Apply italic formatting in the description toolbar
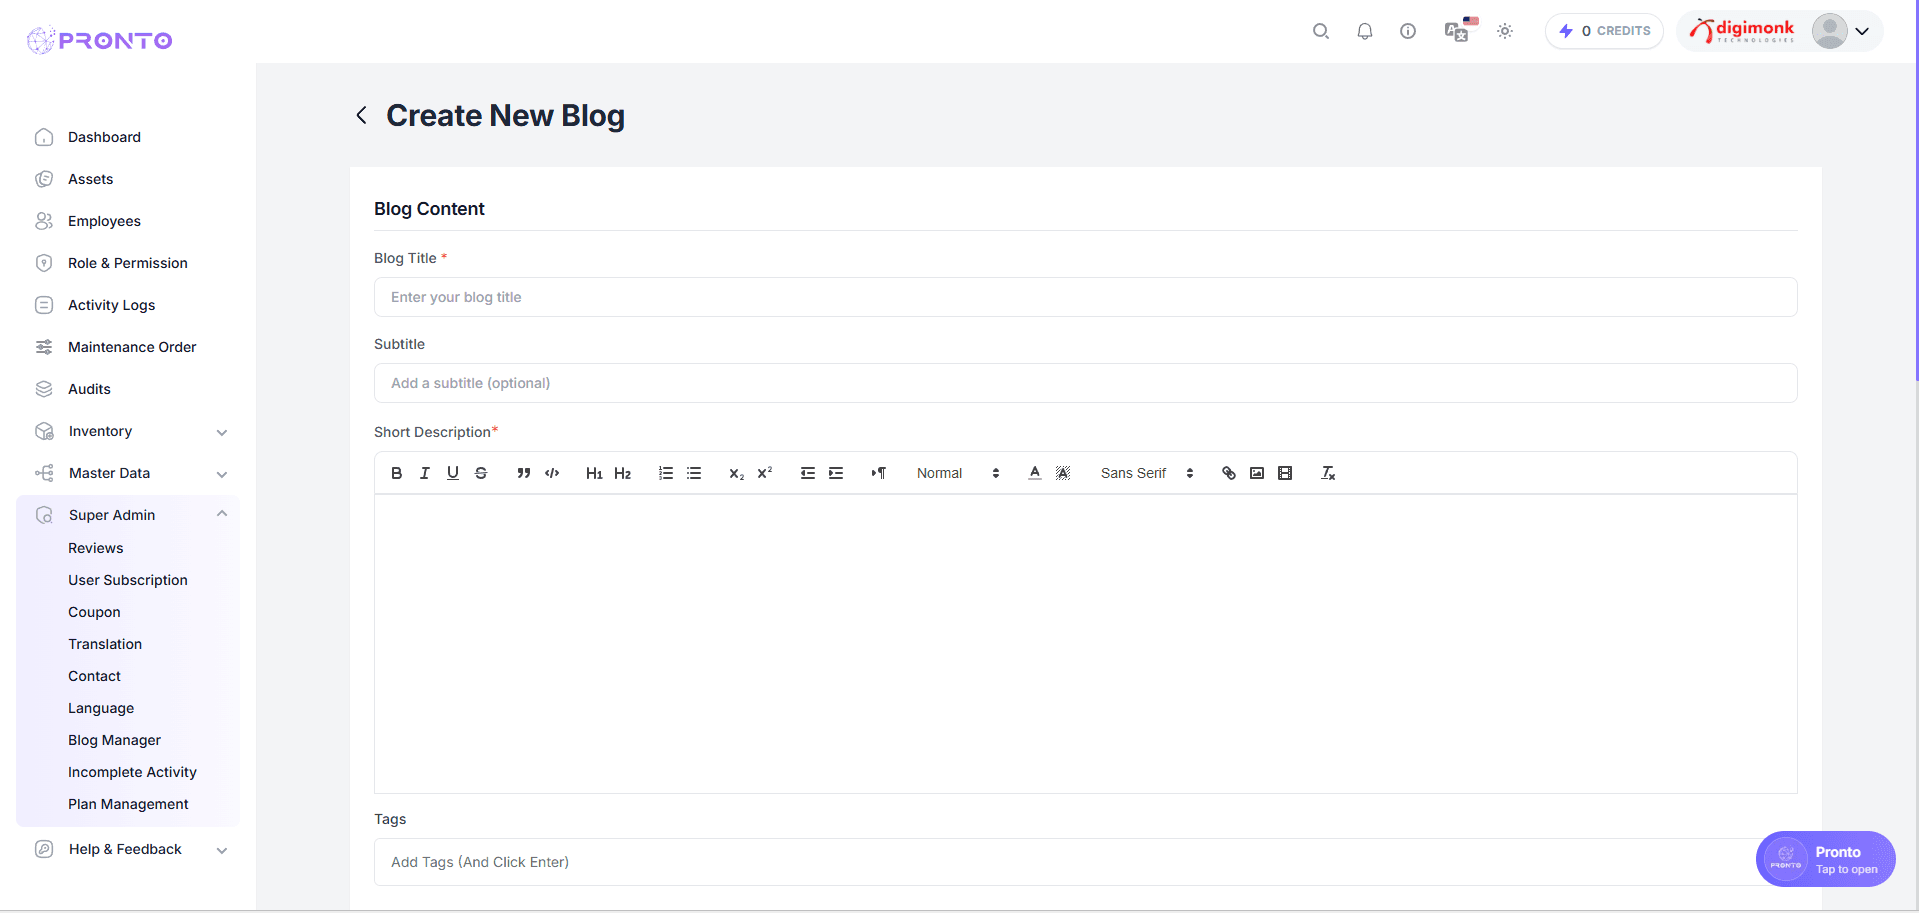 (x=424, y=473)
